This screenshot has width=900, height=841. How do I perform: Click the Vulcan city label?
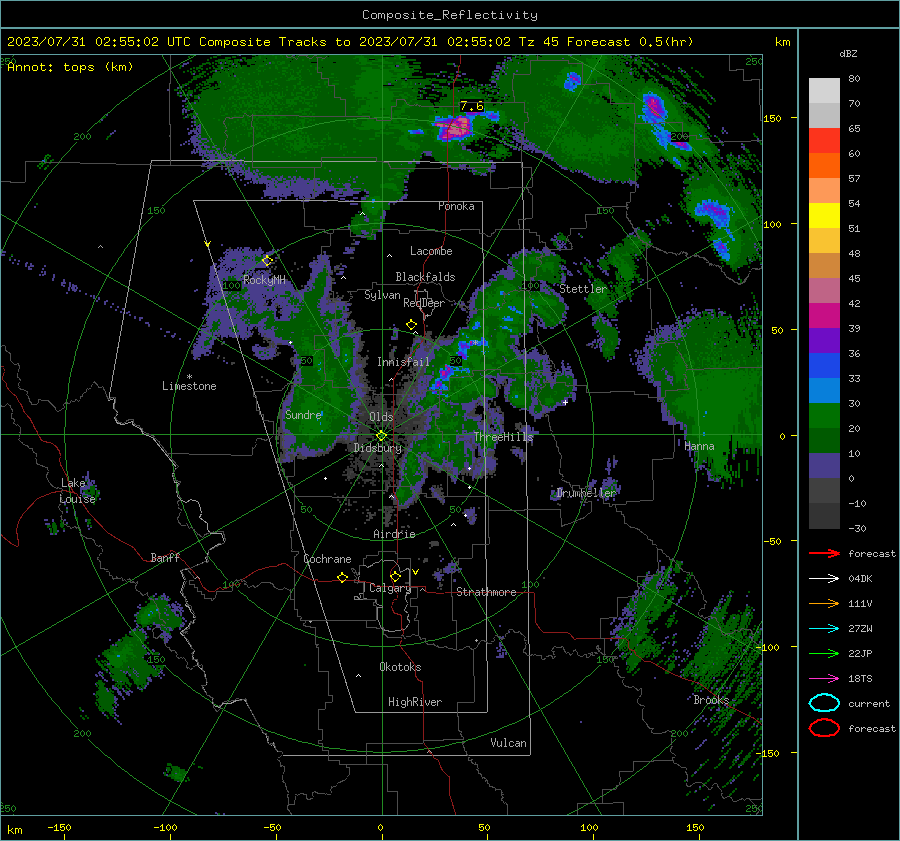508,743
